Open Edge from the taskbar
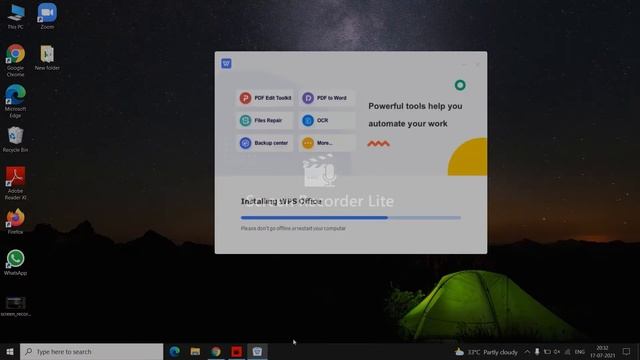The width and height of the screenshot is (640, 360). pos(175,351)
